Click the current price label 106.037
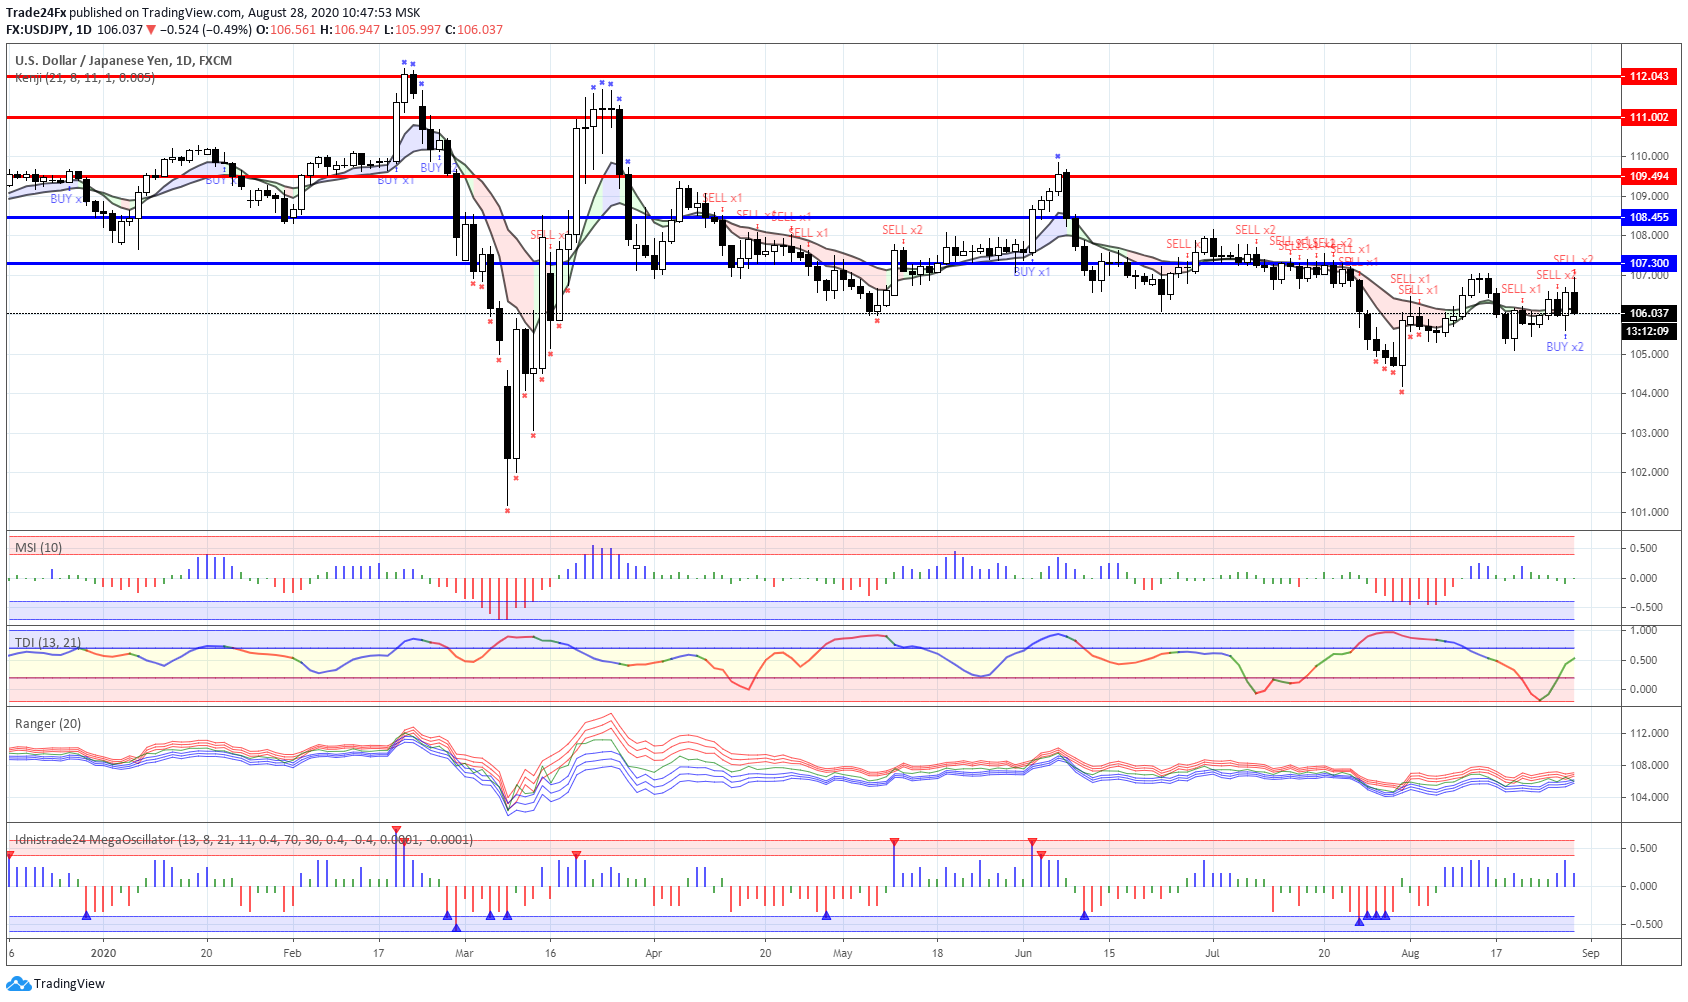 (1649, 313)
